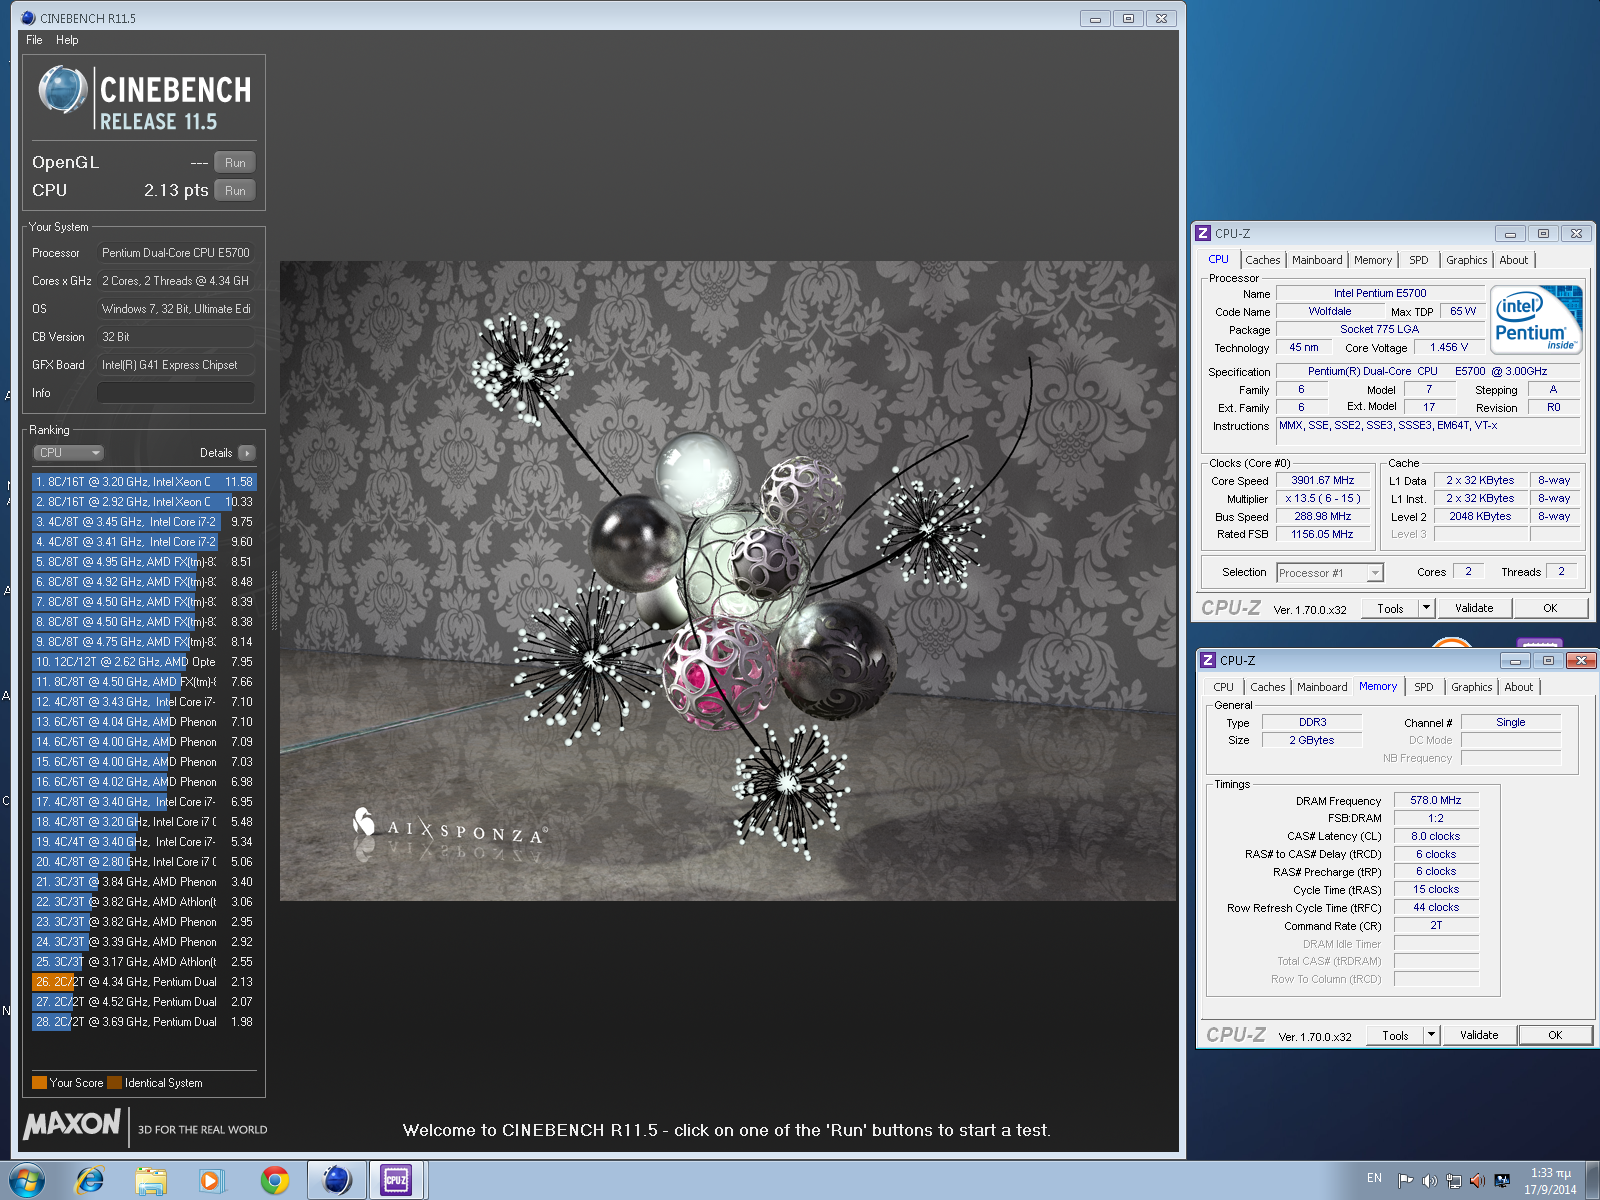The height and width of the screenshot is (1200, 1600).
Task: Open Windows Media Player from taskbar
Action: (211, 1181)
